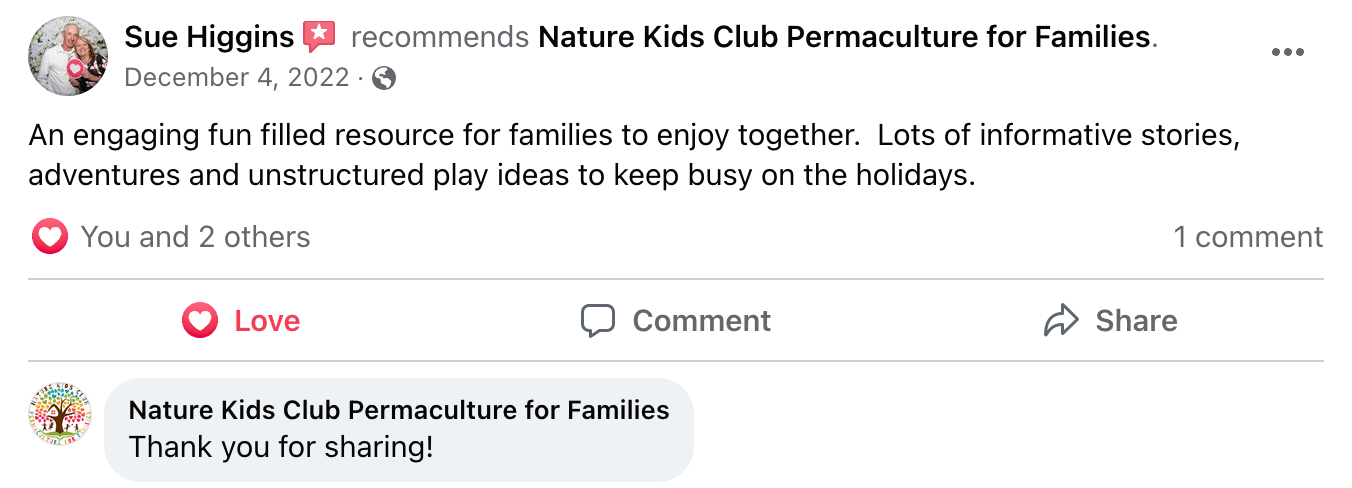
Task: Open commenter name Nature Kids Club Permaculture for Families
Action: pyautogui.click(x=399, y=410)
